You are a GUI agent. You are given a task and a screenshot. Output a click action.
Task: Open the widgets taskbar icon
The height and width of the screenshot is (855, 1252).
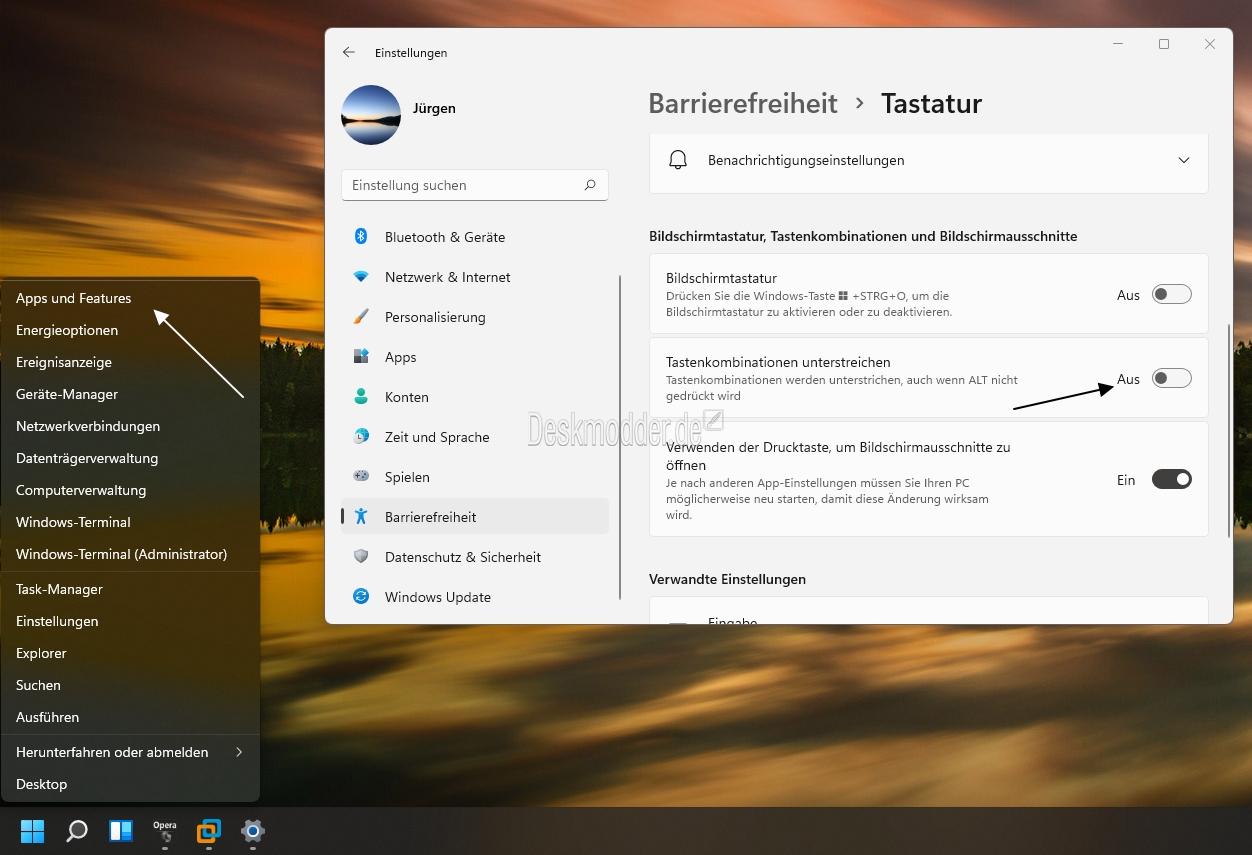[121, 830]
